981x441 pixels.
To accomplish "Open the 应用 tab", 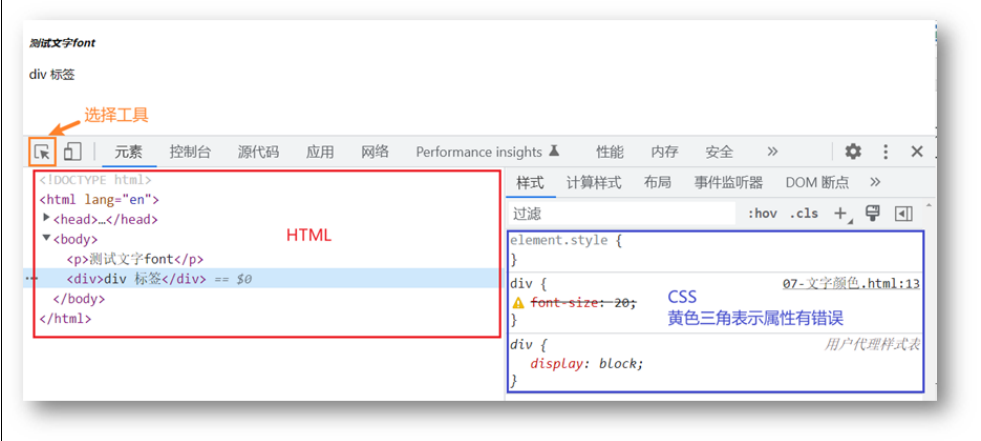I will [320, 152].
